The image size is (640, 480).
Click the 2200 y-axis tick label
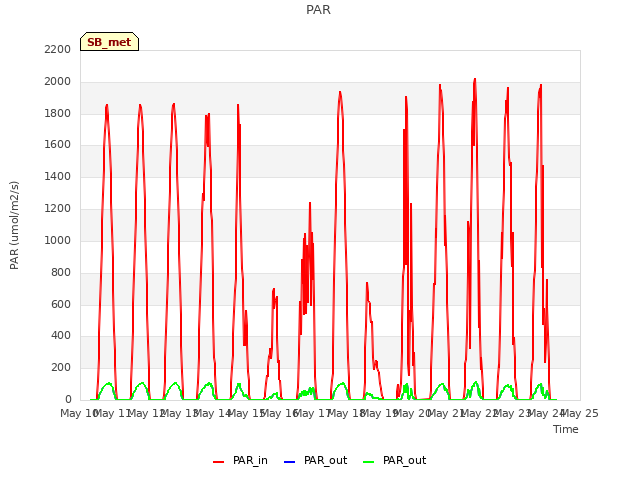click(58, 49)
